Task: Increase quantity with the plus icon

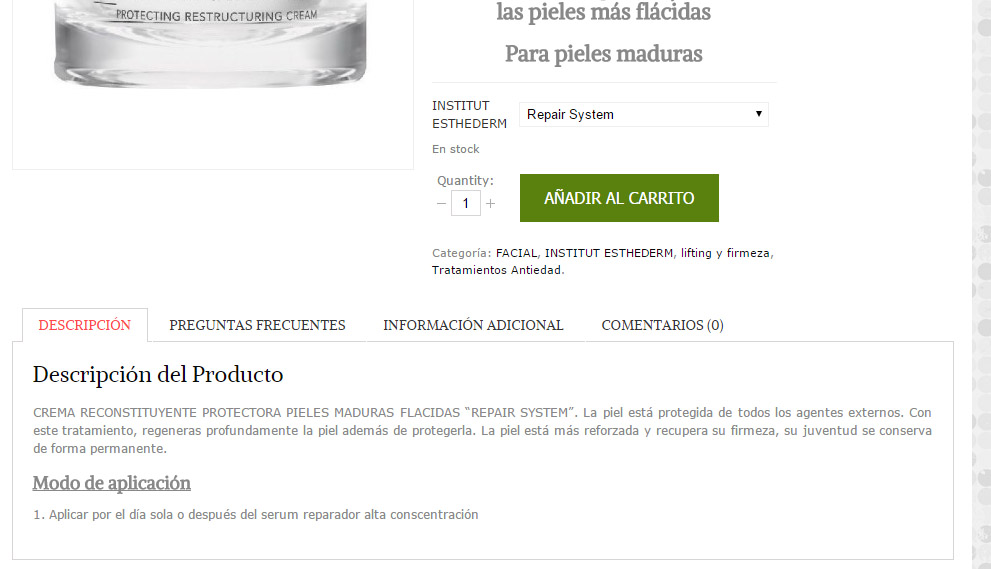Action: point(490,204)
